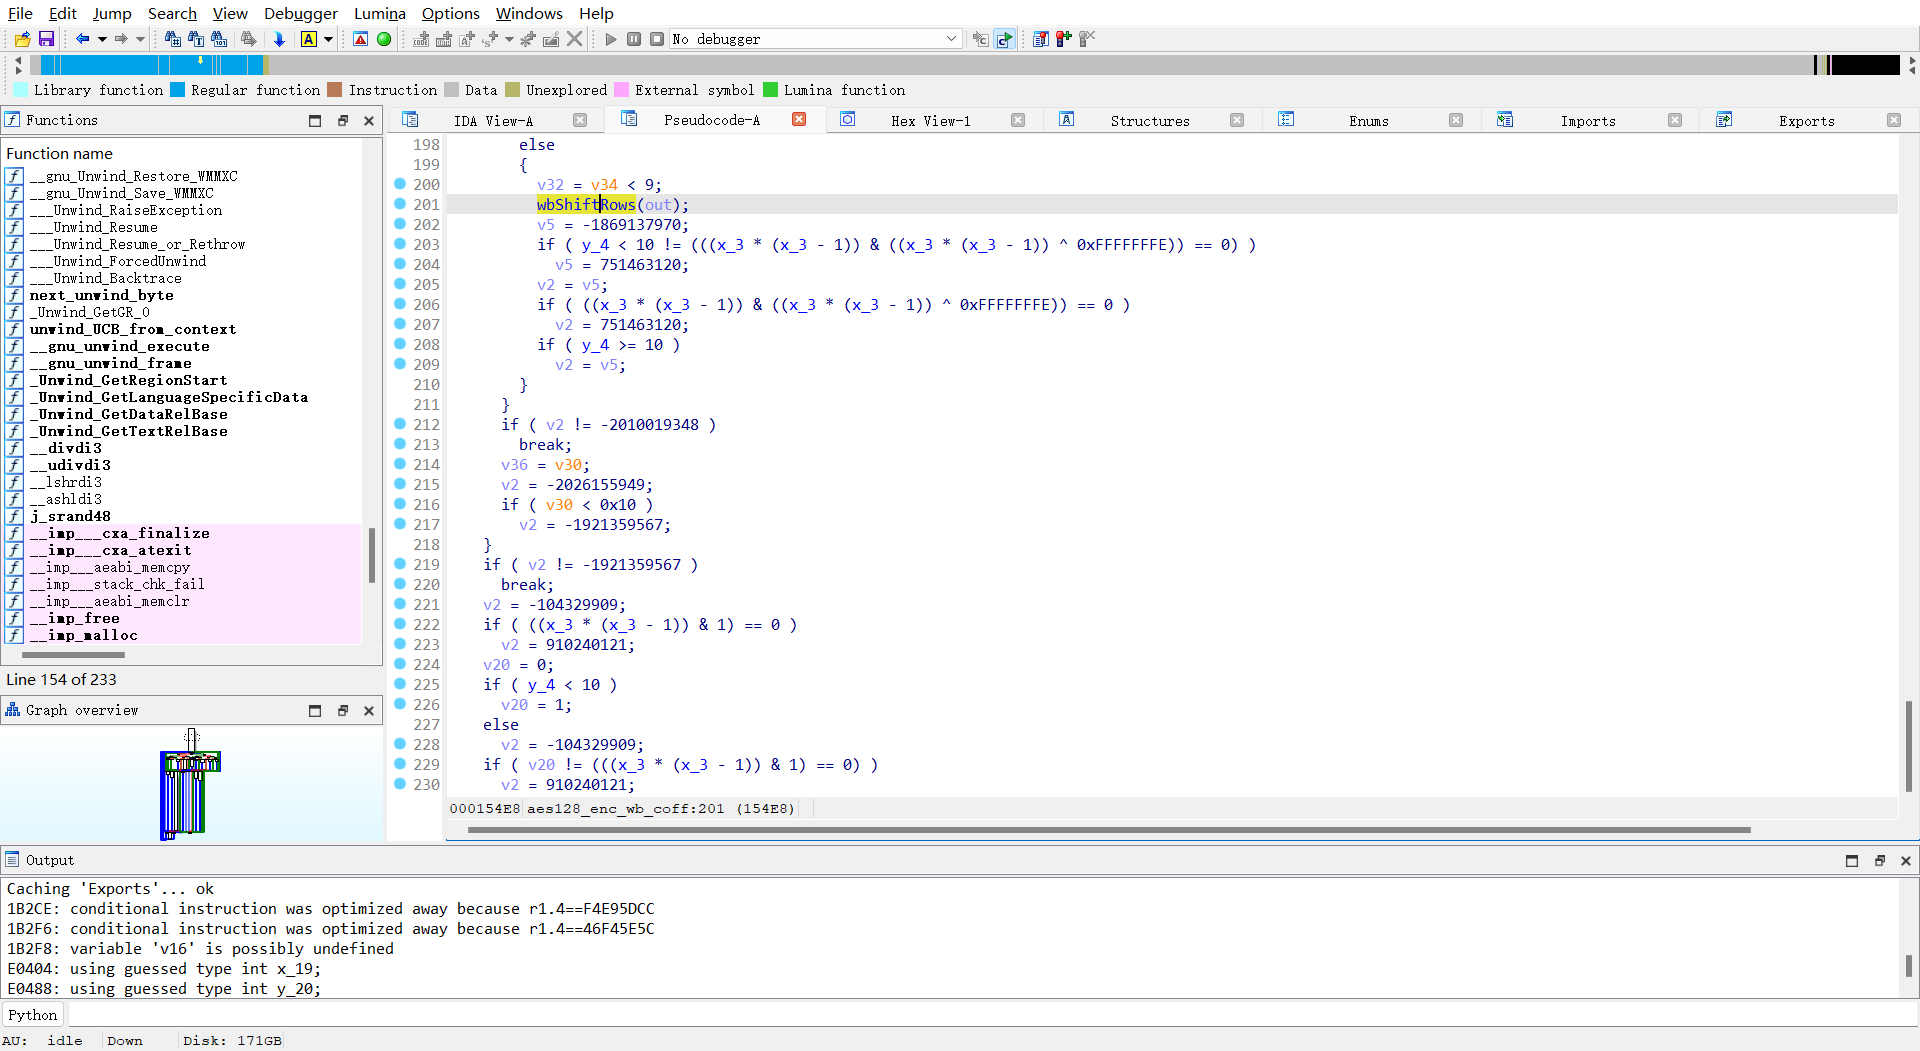This screenshot has height=1051, width=1920.
Task: Click the wbShiftRows call on line 201
Action: 586,204
